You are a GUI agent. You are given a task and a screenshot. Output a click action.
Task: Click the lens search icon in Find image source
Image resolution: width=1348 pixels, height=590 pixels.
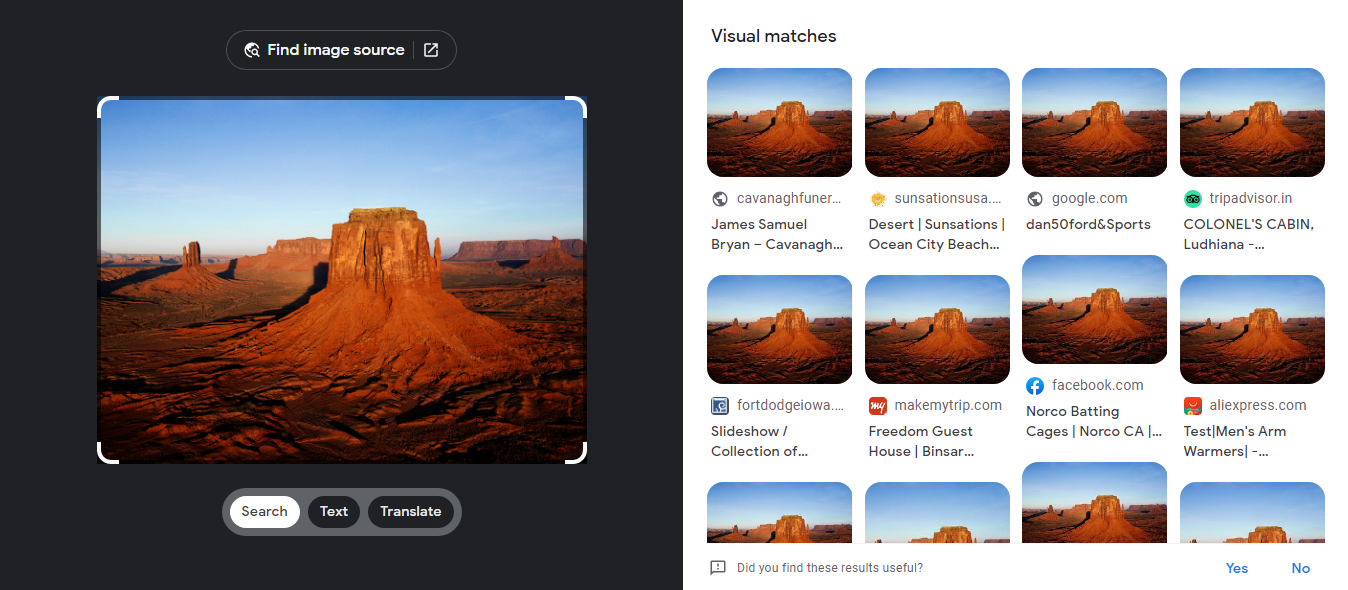(252, 50)
